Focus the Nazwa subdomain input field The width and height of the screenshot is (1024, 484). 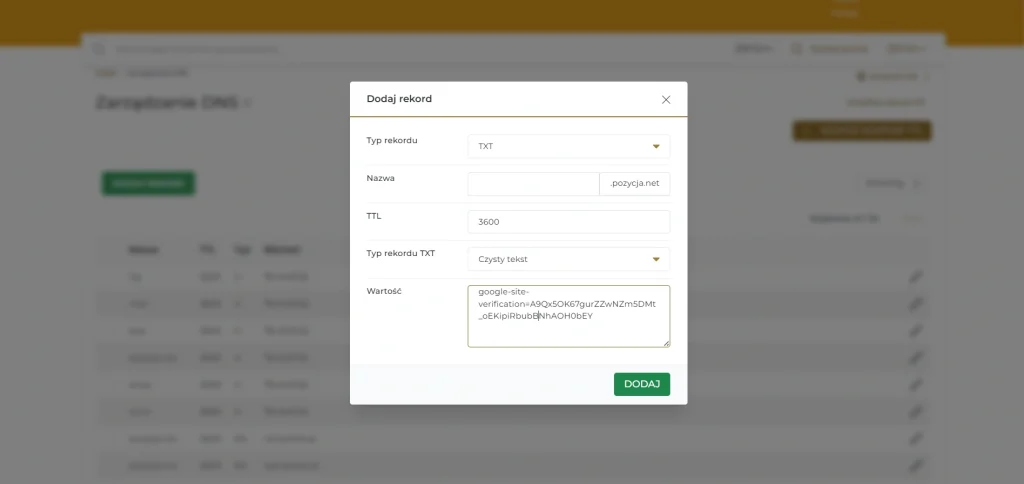[x=533, y=184]
